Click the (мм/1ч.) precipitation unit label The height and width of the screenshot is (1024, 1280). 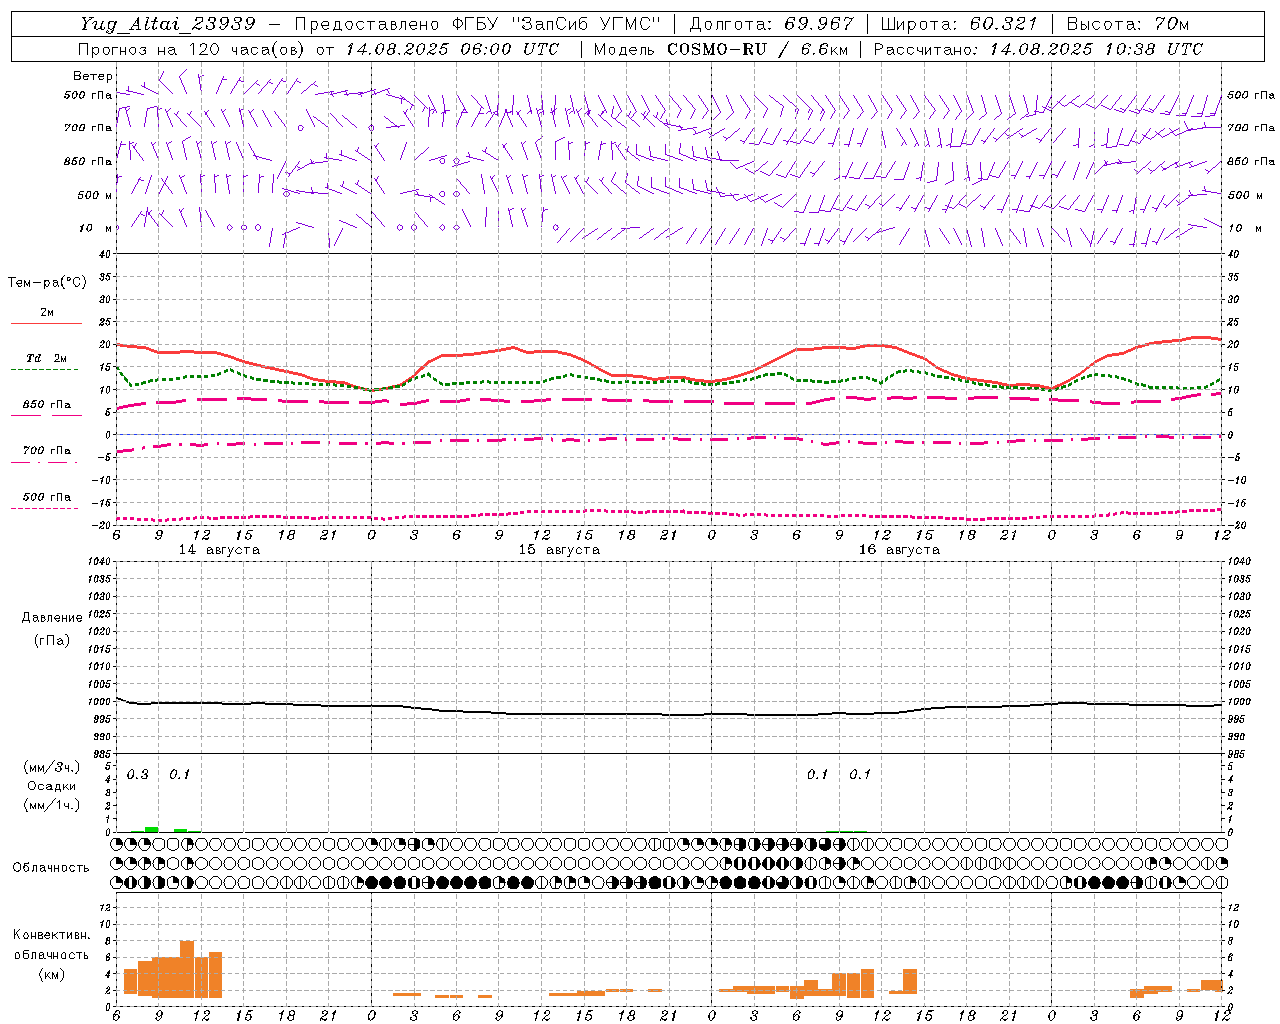click(x=52, y=805)
